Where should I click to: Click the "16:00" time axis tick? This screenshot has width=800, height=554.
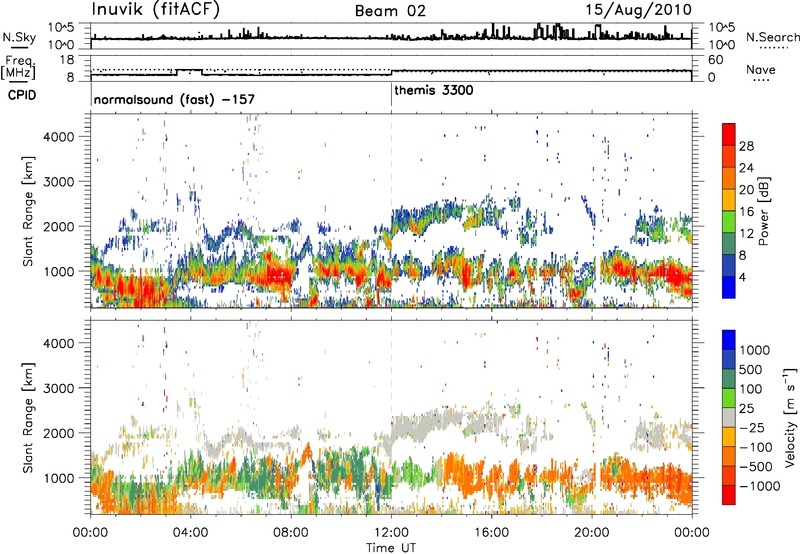(491, 533)
